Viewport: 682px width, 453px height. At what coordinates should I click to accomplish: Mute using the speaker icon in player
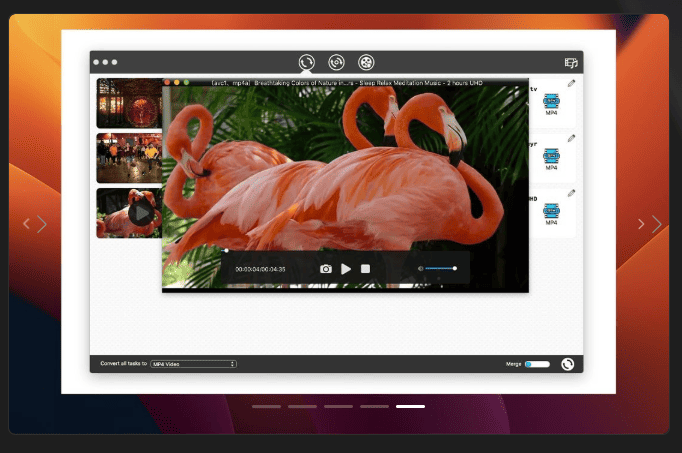click(x=420, y=269)
